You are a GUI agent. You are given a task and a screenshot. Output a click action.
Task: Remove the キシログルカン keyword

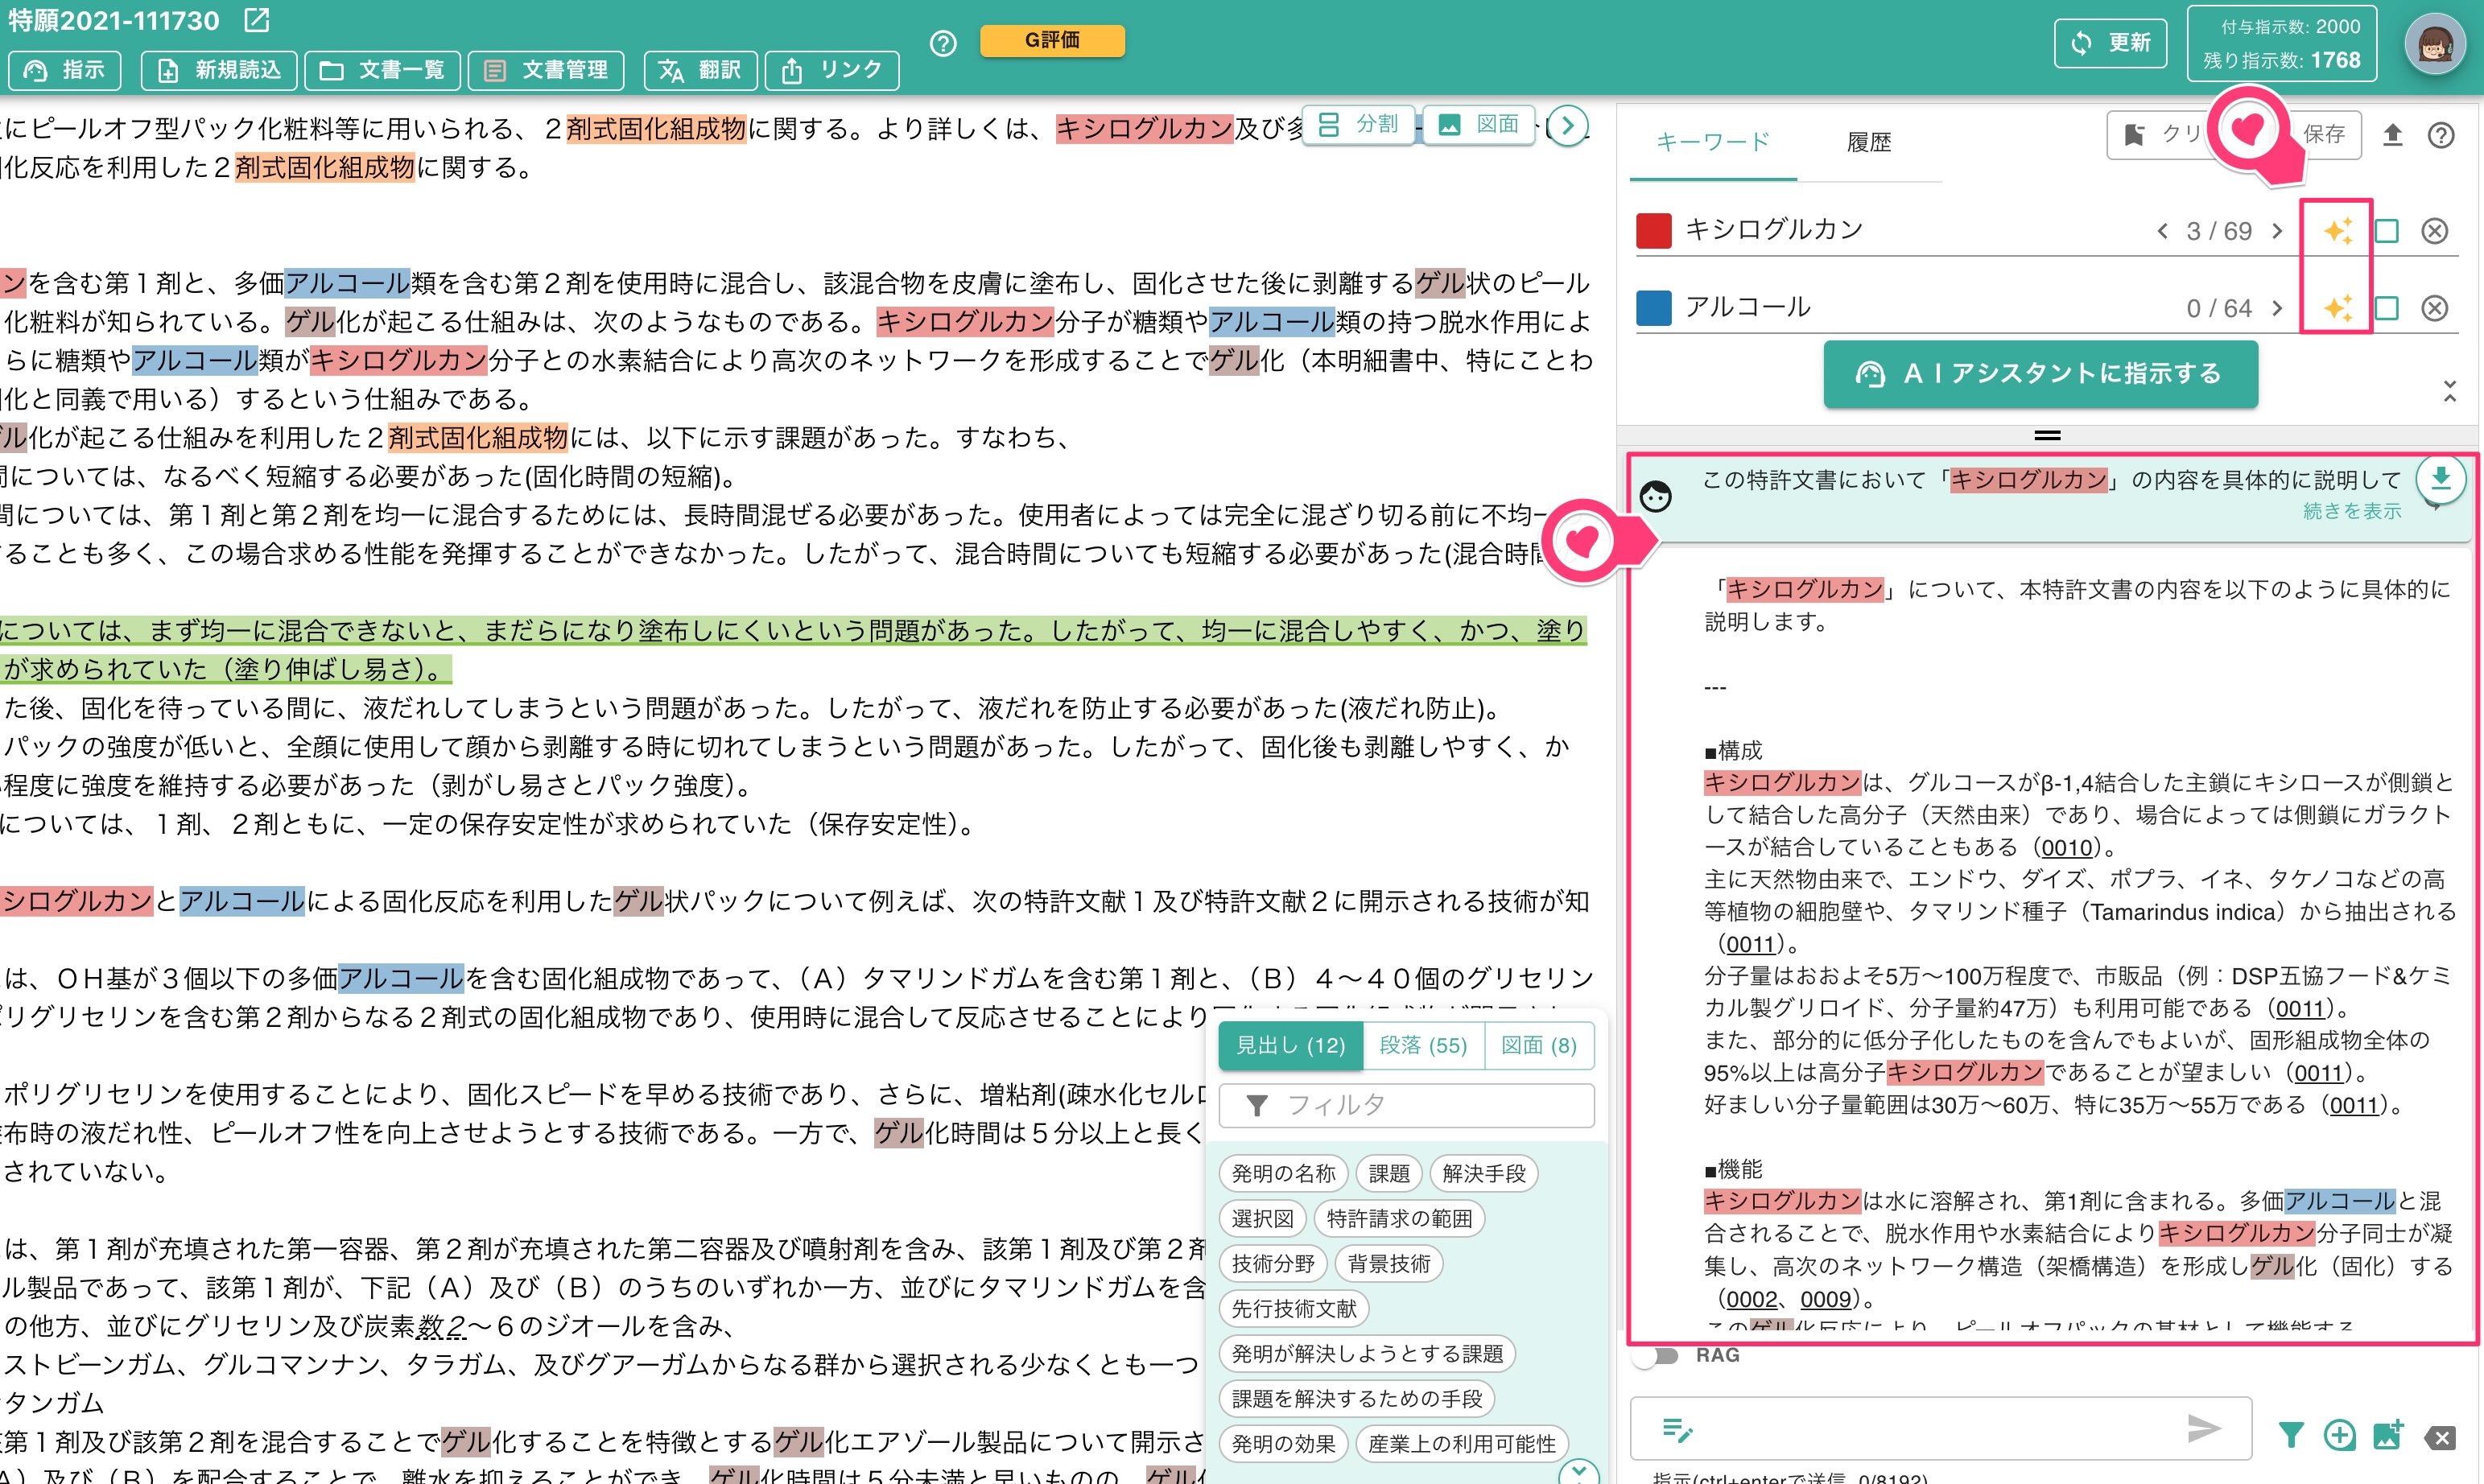pos(2434,231)
